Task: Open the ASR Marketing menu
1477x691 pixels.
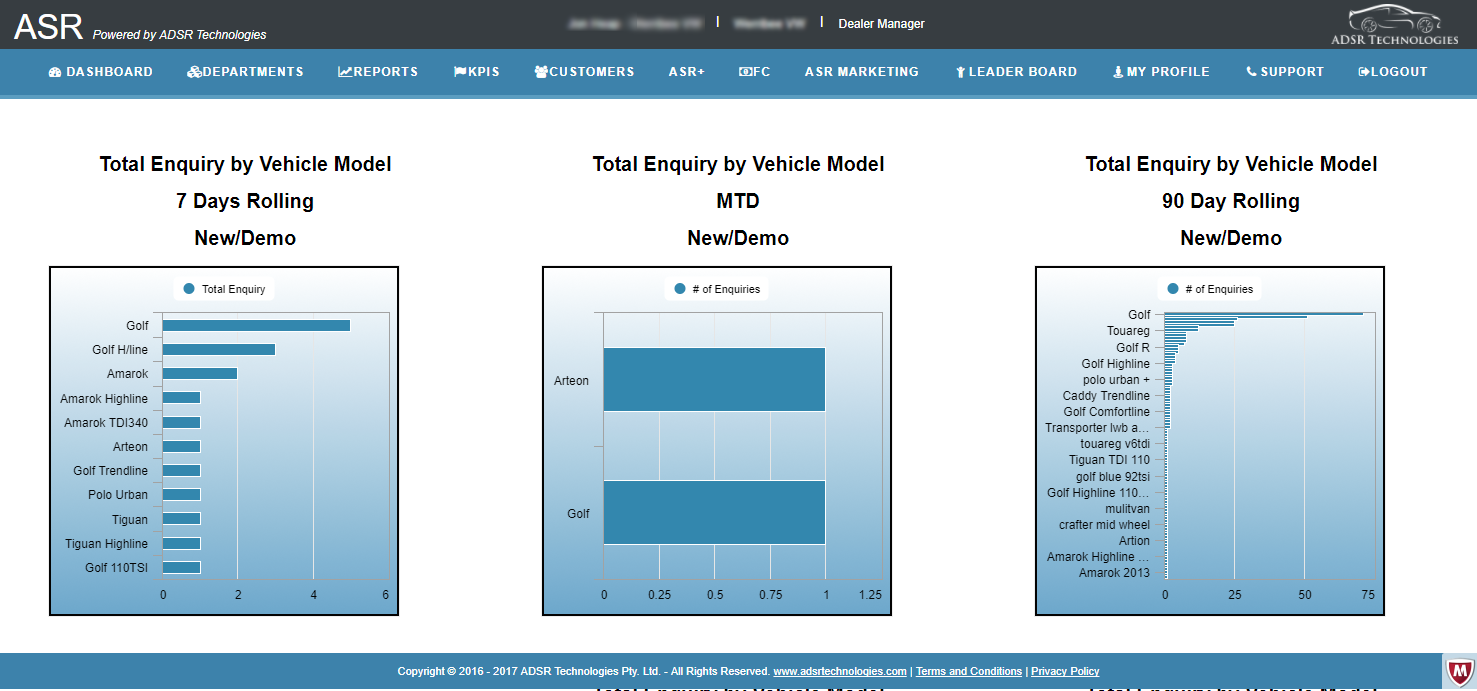Action: [x=861, y=72]
